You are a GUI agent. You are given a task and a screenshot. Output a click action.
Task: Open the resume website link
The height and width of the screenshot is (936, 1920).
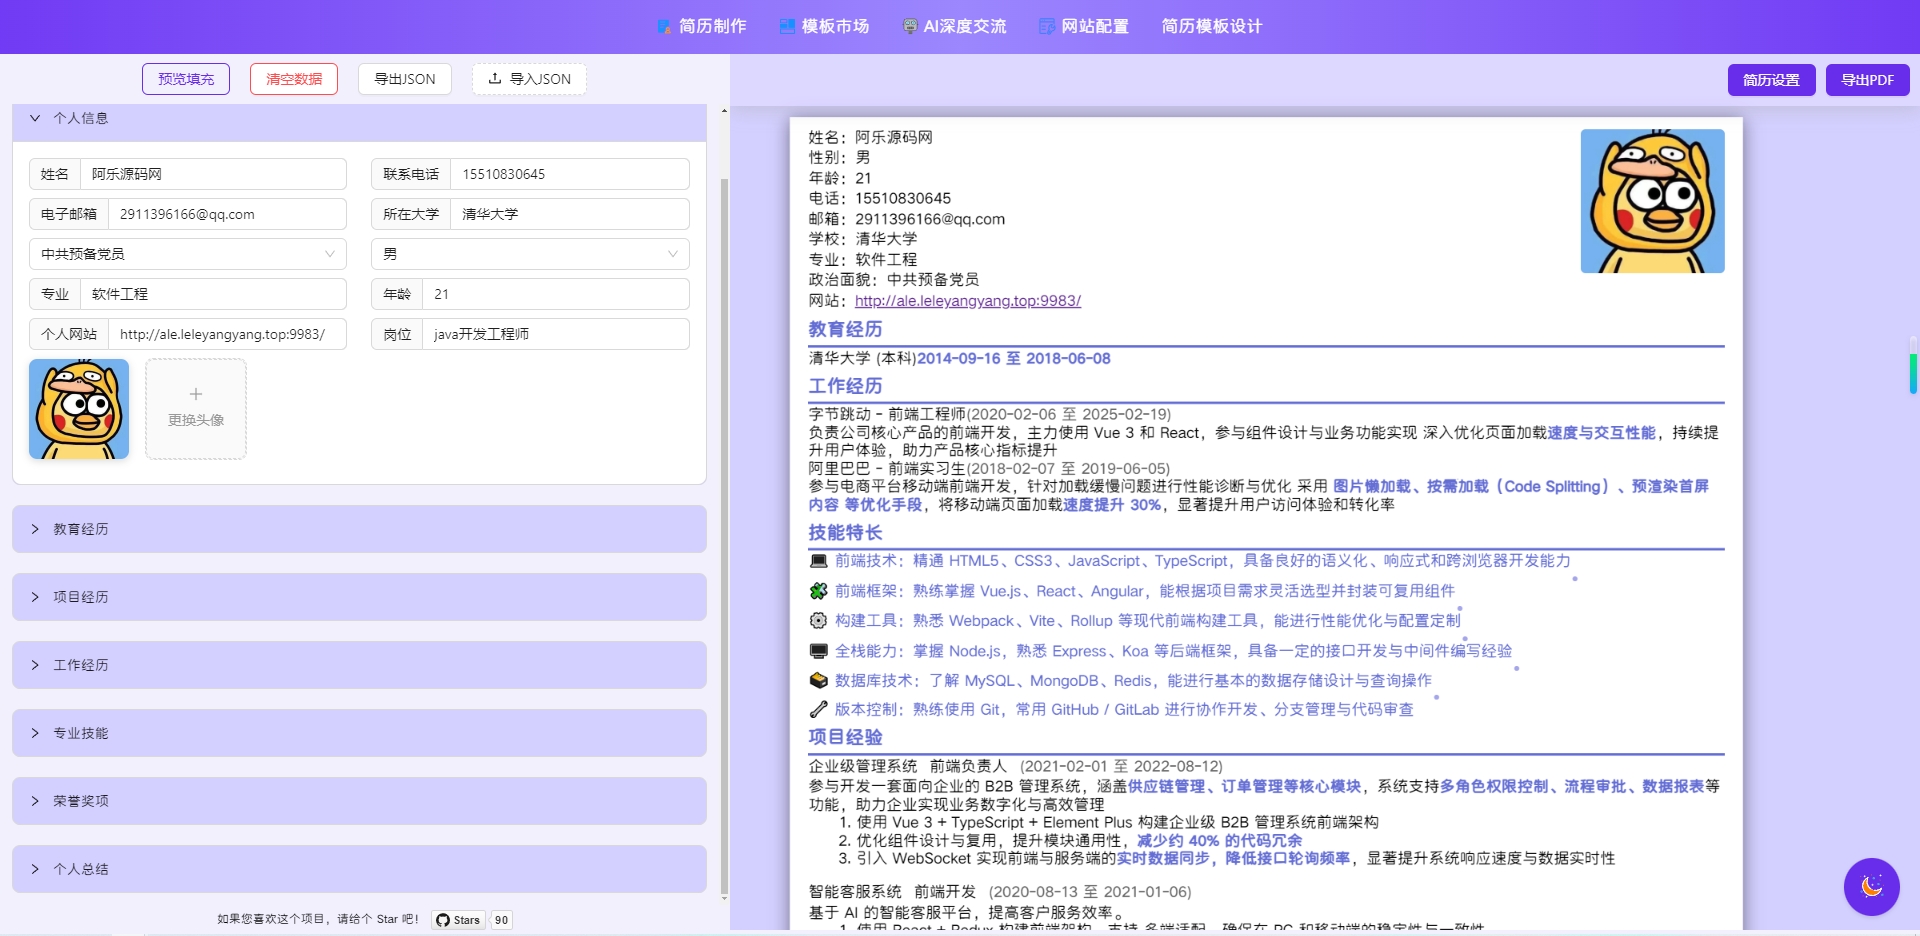[967, 301]
